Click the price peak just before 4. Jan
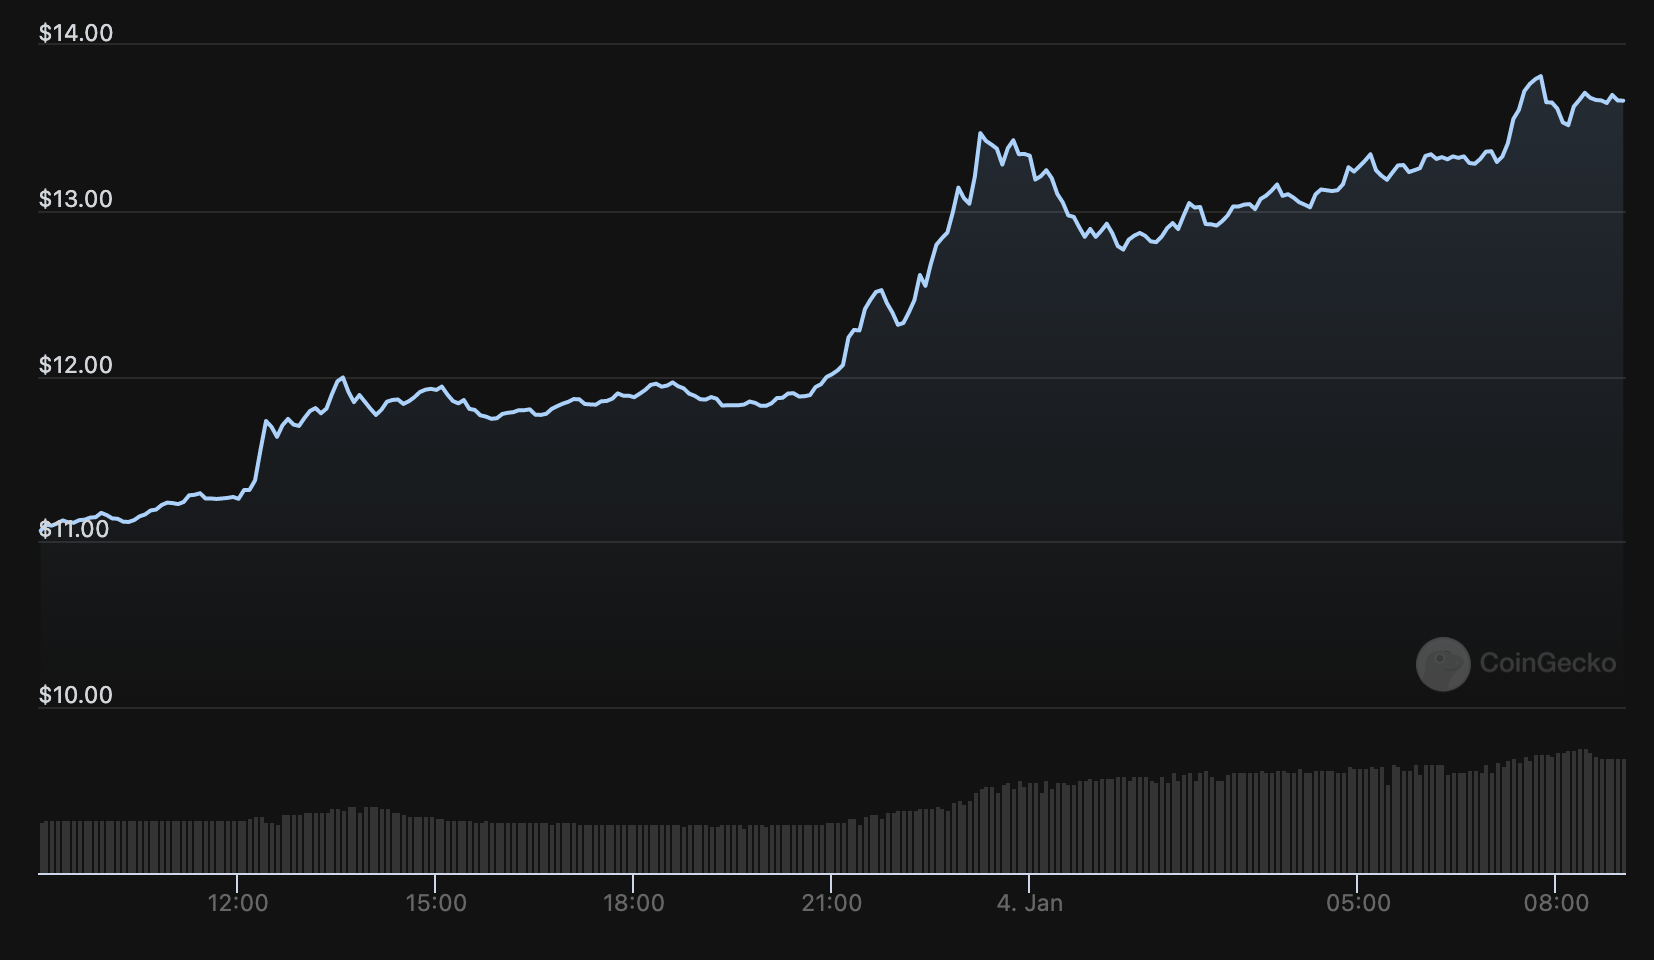 pyautogui.click(x=980, y=133)
